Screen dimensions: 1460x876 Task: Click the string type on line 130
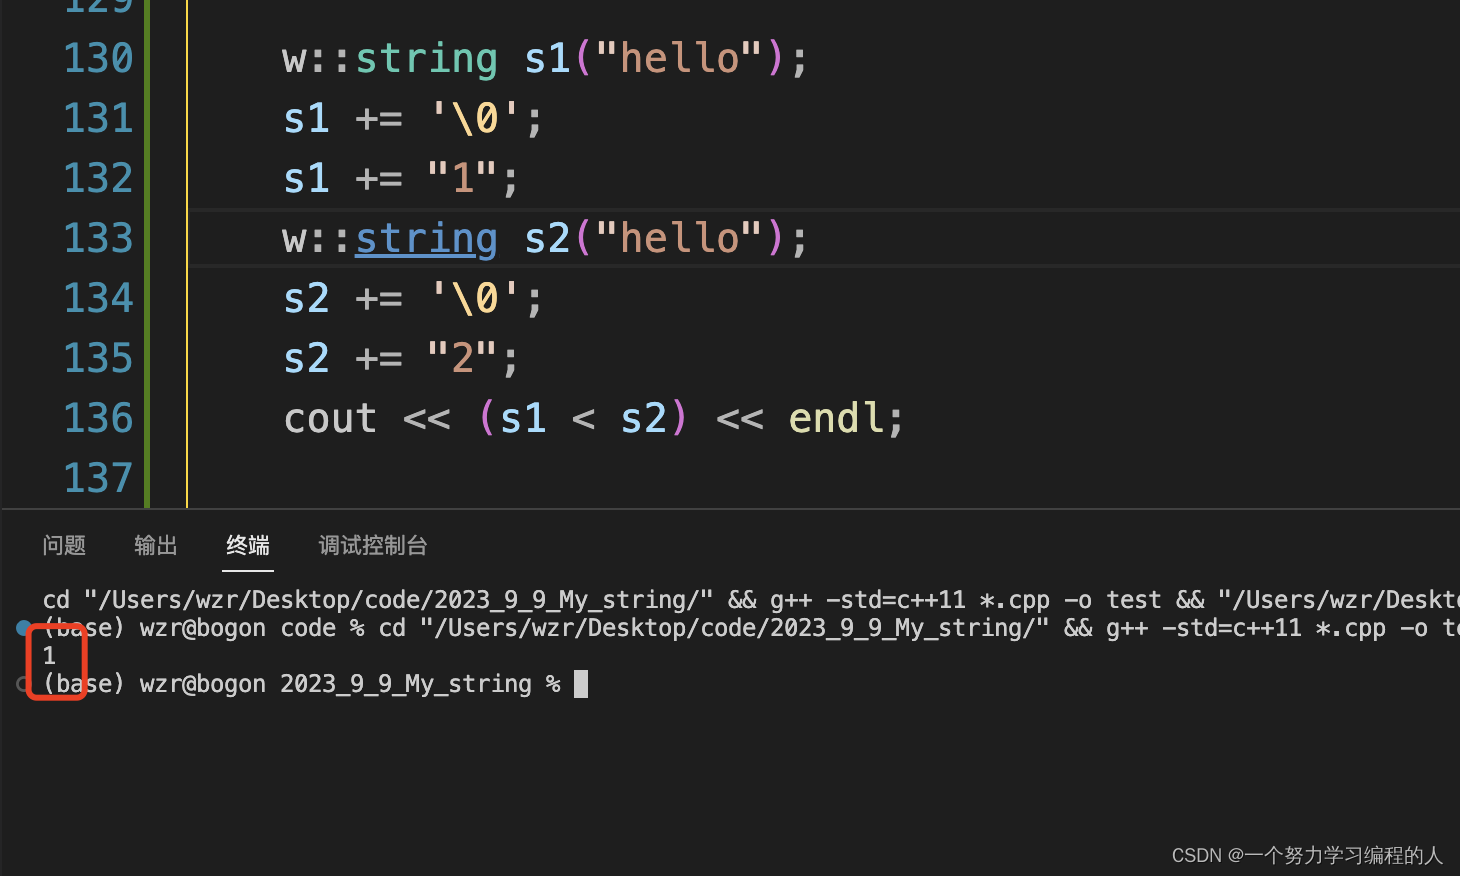coord(426,60)
